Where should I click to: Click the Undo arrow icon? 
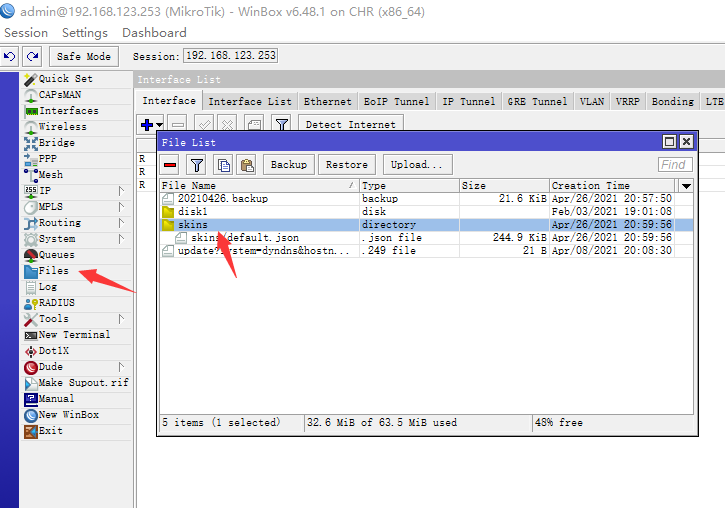(9, 56)
